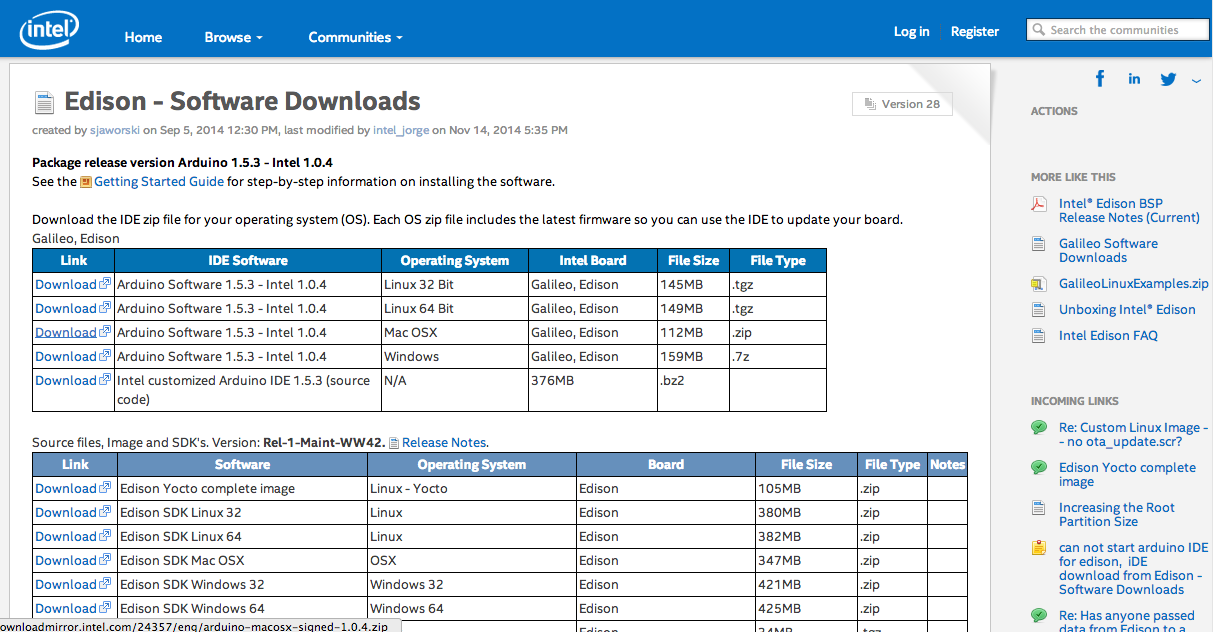Viewport: 1213px width, 632px height.
Task: Click document icon beside Increasing the Root Partition
Action: point(1039,508)
